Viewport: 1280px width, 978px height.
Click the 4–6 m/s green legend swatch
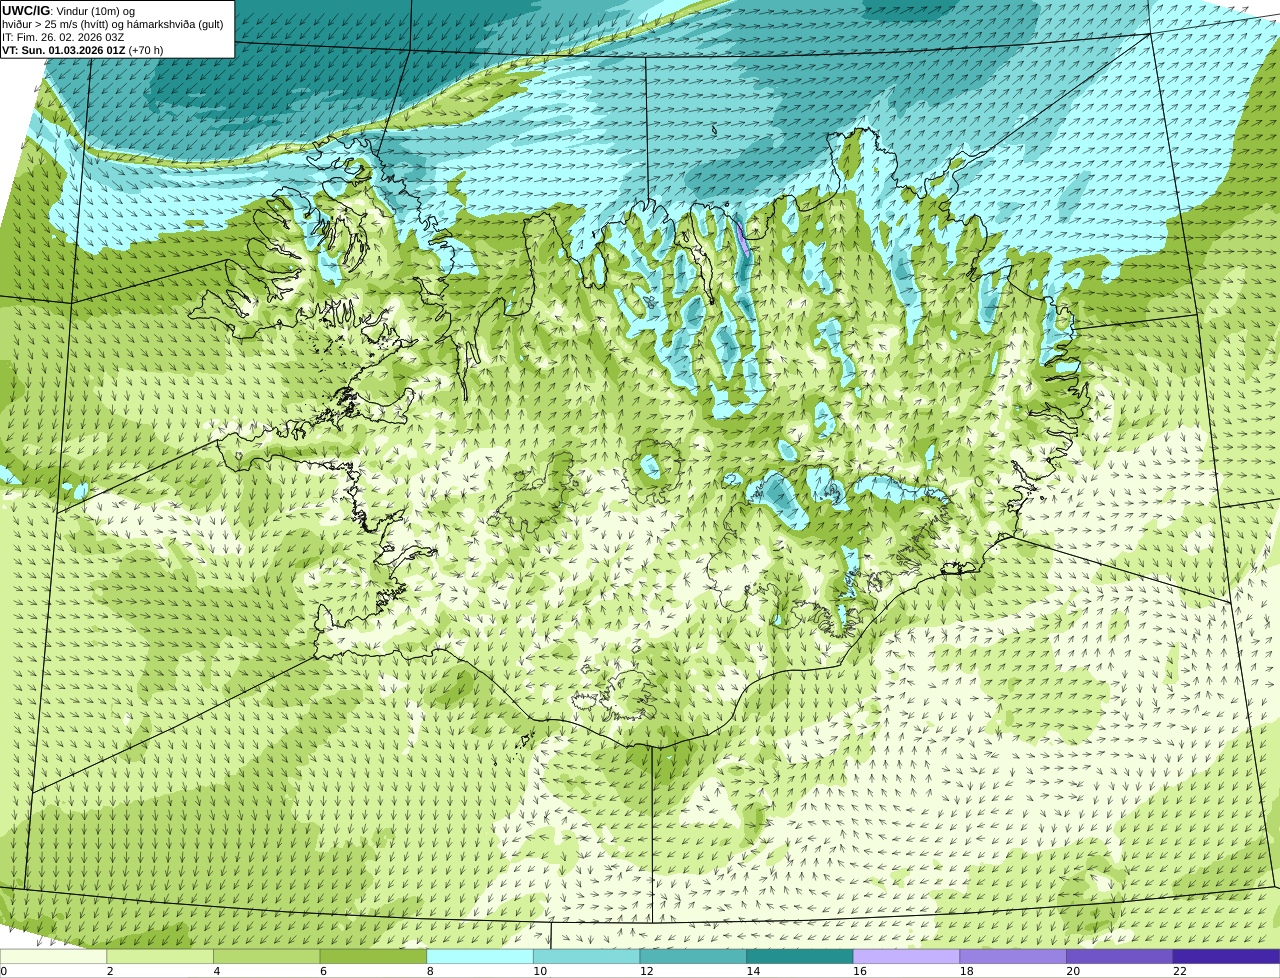coord(267,956)
